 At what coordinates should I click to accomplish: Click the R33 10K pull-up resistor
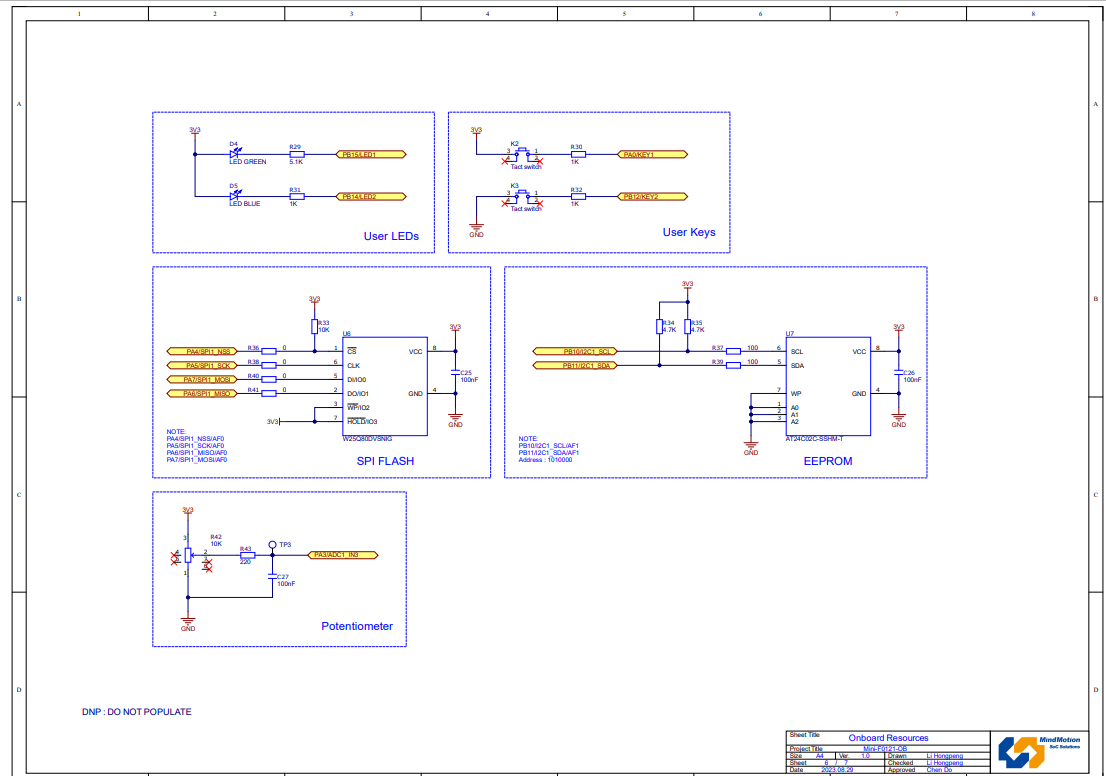point(314,327)
